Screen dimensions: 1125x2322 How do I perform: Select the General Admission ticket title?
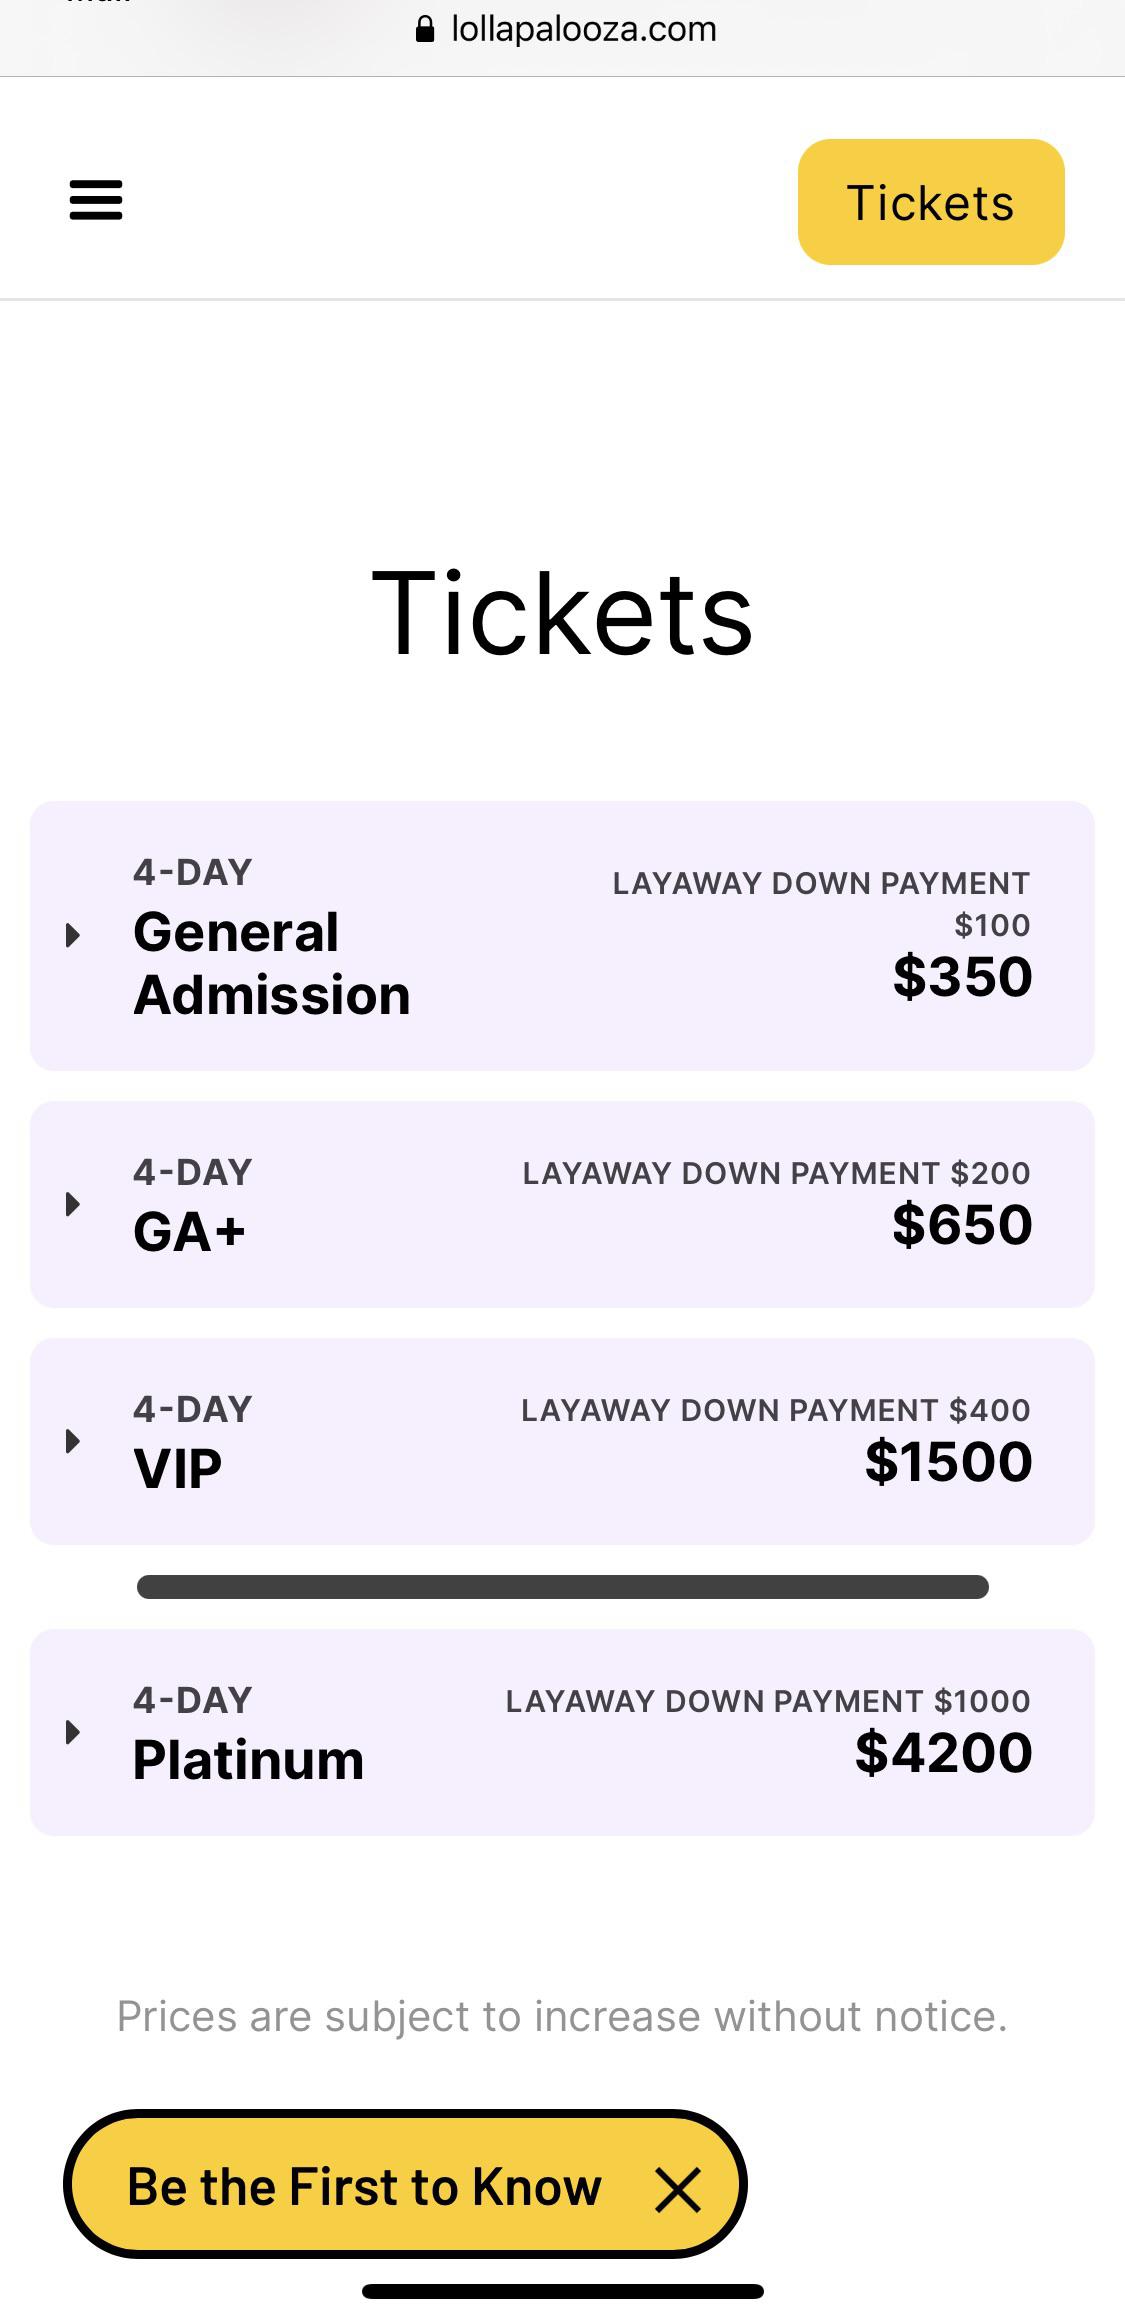click(271, 963)
